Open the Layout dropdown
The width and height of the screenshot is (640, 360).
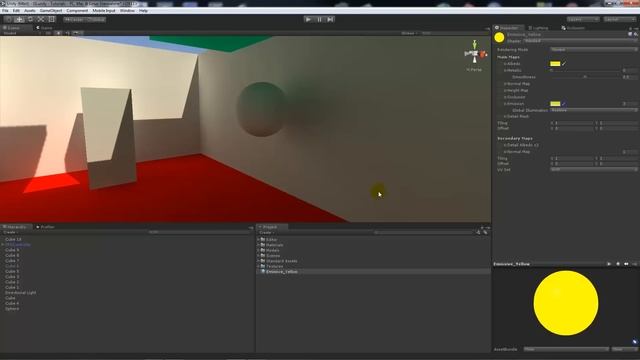pos(620,19)
